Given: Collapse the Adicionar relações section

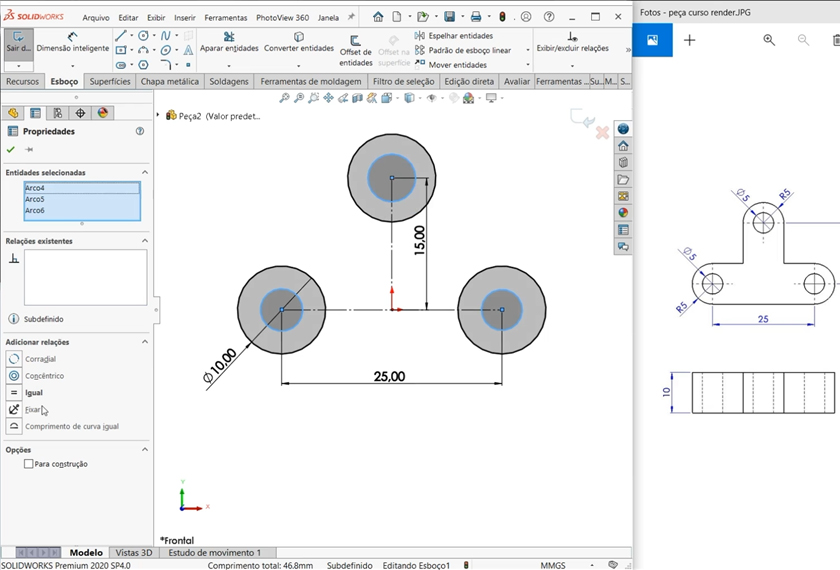Looking at the screenshot, I should 144,342.
